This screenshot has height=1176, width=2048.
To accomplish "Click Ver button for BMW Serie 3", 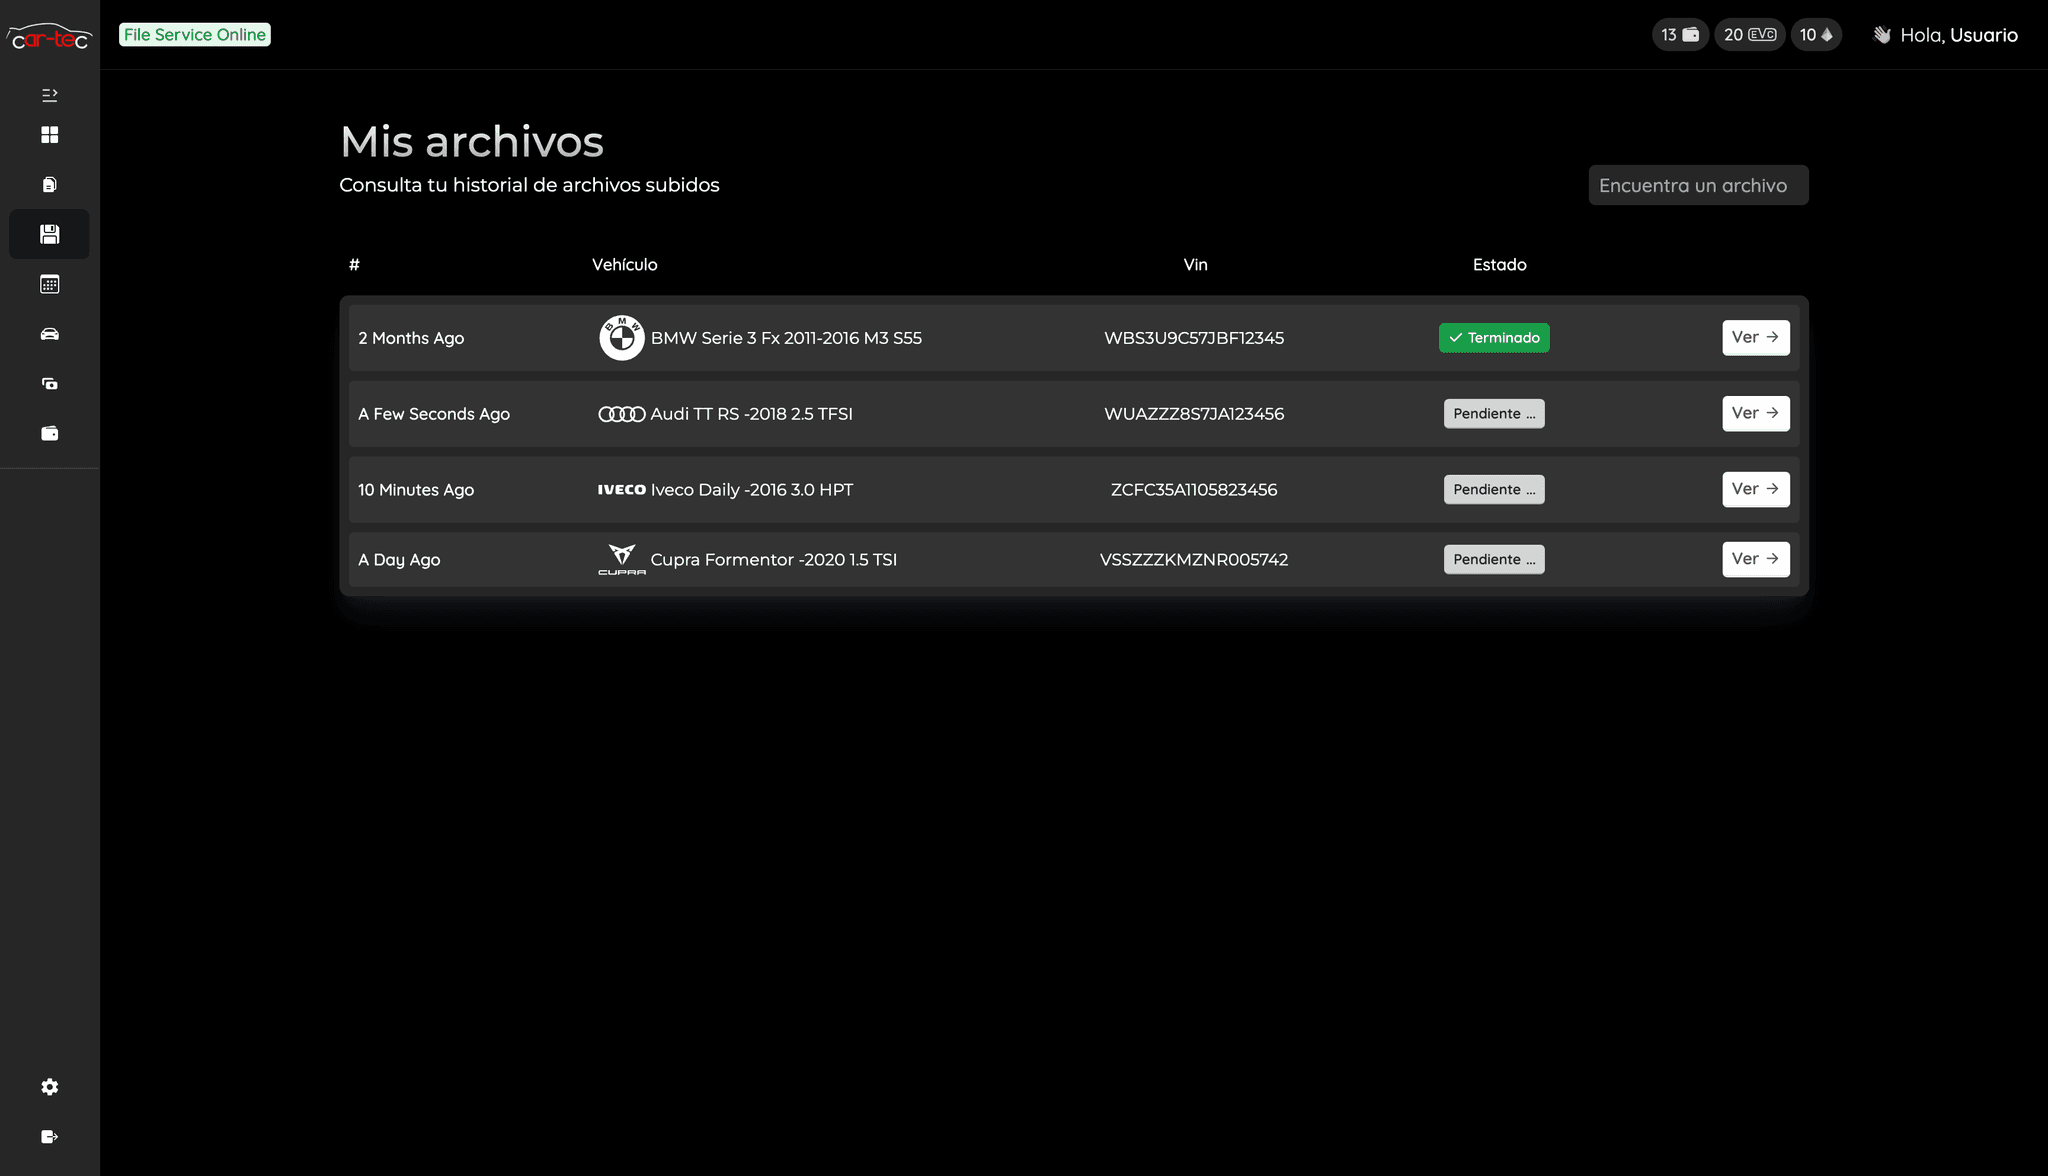I will [1755, 338].
